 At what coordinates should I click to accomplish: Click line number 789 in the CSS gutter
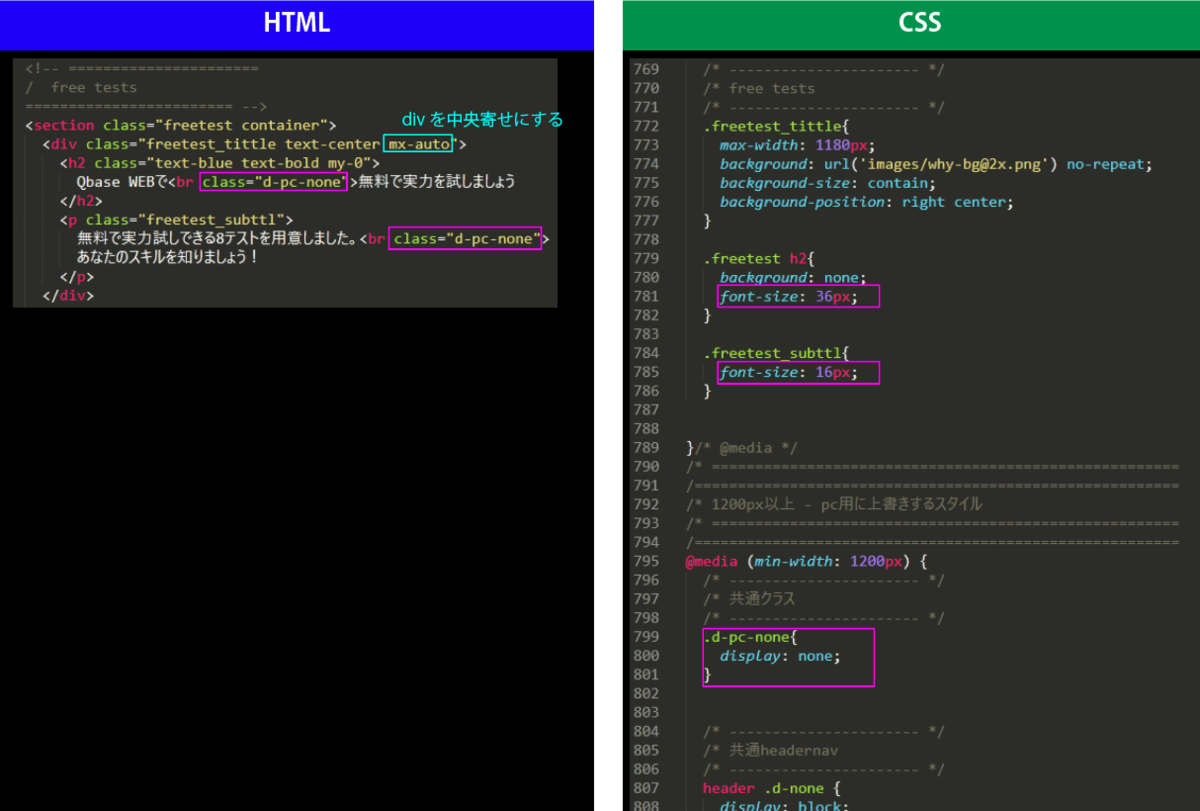pyautogui.click(x=647, y=447)
